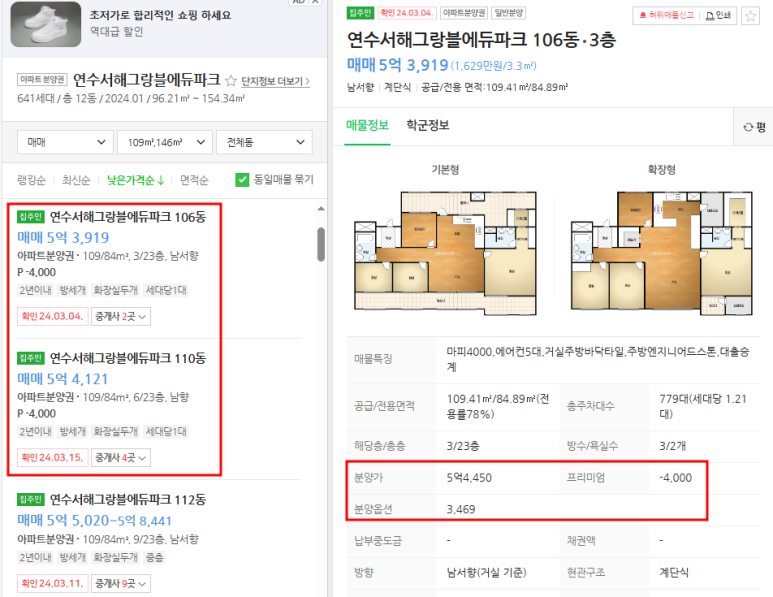This screenshot has width=773, height=597.
Task: View the 기본형 floor plan image
Action: pos(446,253)
